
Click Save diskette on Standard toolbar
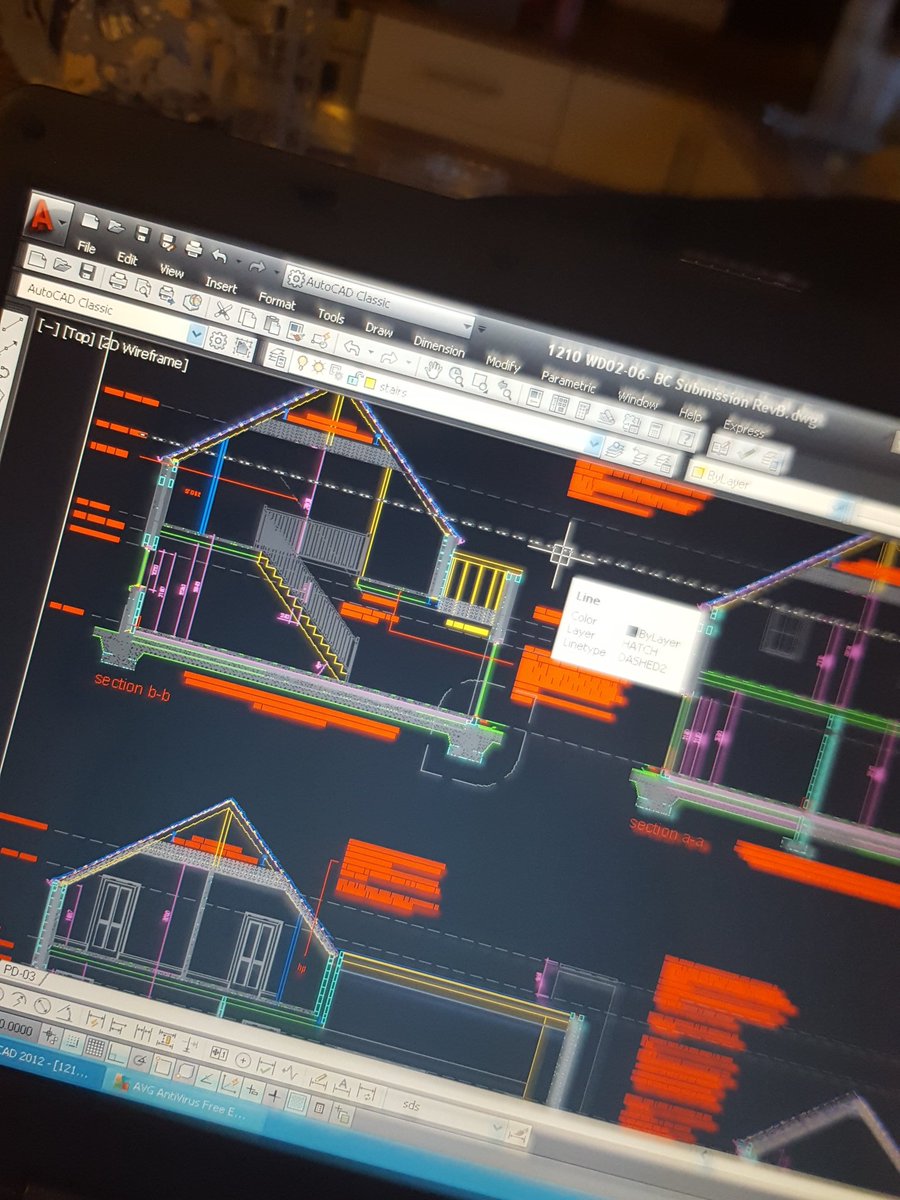[x=88, y=271]
